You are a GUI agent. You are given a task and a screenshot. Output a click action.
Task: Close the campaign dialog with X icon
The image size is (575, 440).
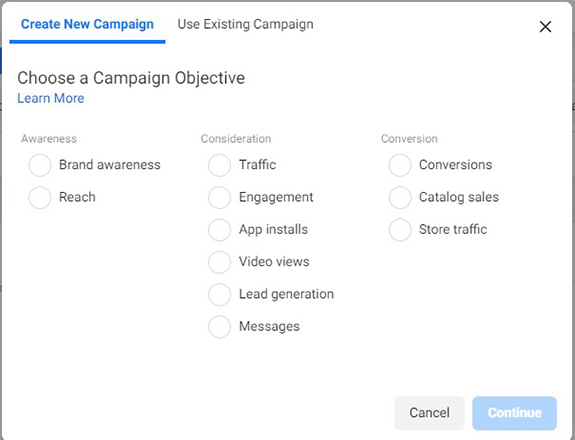tap(545, 26)
